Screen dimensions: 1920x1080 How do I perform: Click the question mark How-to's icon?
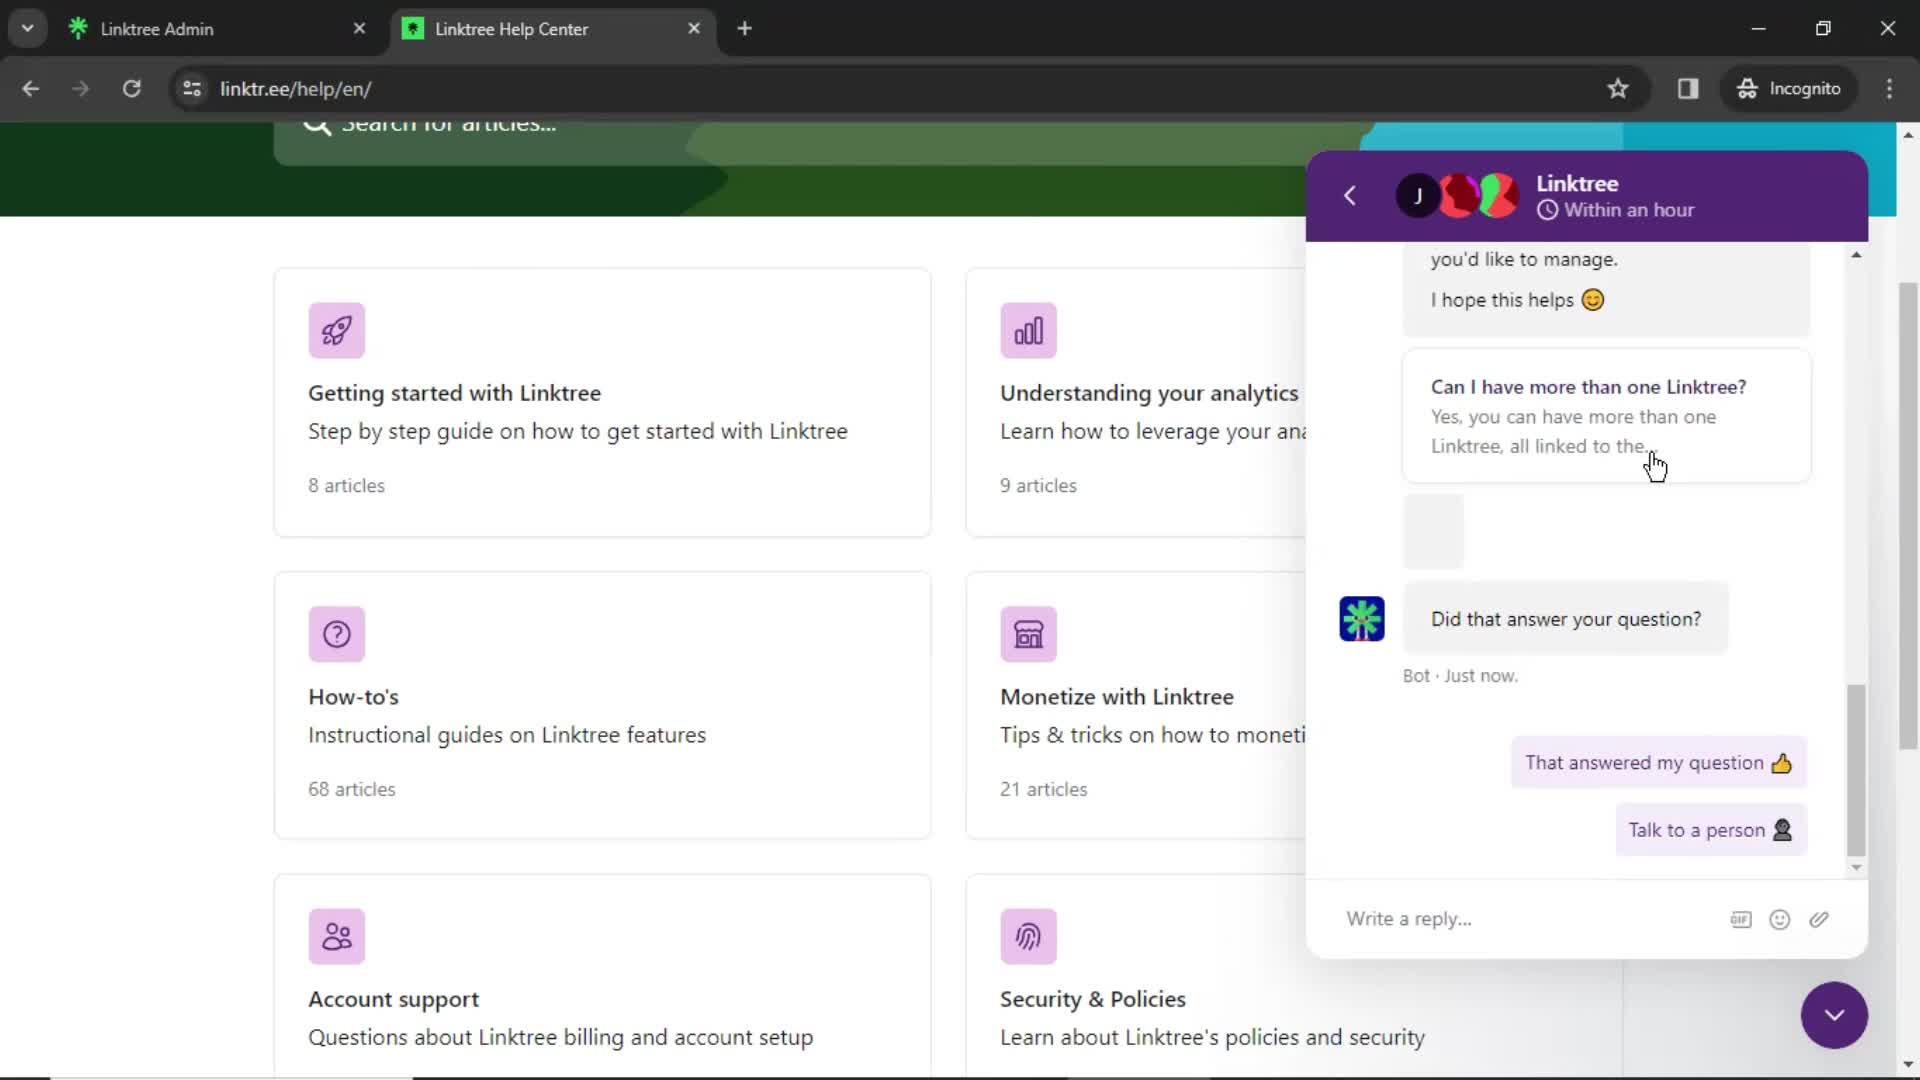point(336,634)
